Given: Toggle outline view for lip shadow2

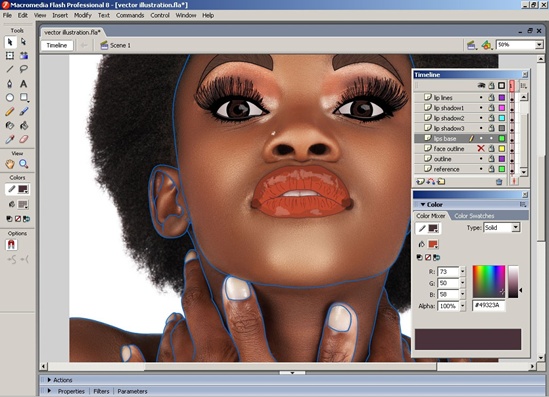Looking at the screenshot, I should pyautogui.click(x=502, y=118).
